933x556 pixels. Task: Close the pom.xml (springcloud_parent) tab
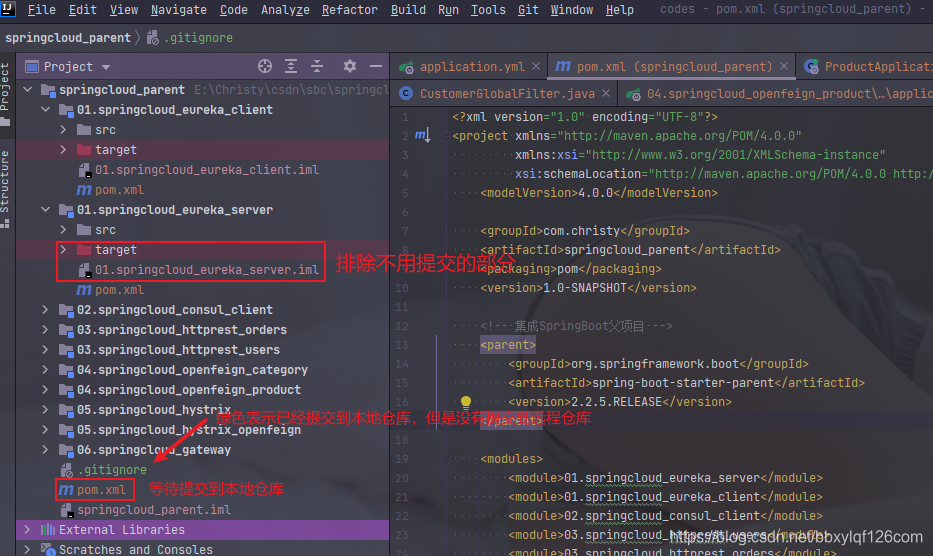[x=784, y=66]
